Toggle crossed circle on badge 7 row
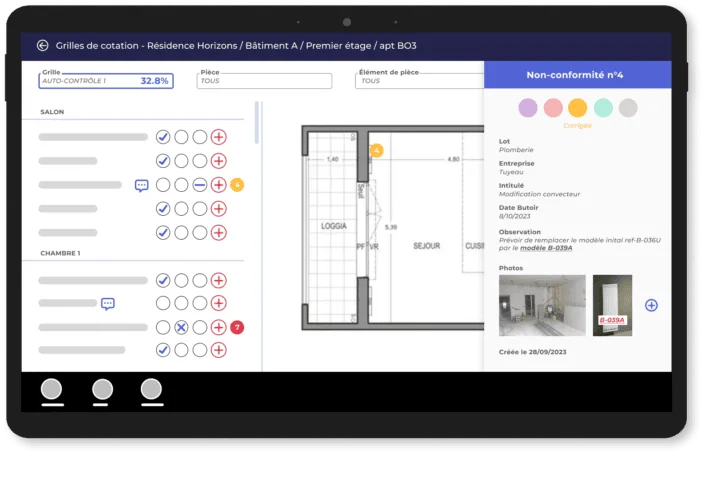Viewport: 704px width, 500px height. coord(181,327)
